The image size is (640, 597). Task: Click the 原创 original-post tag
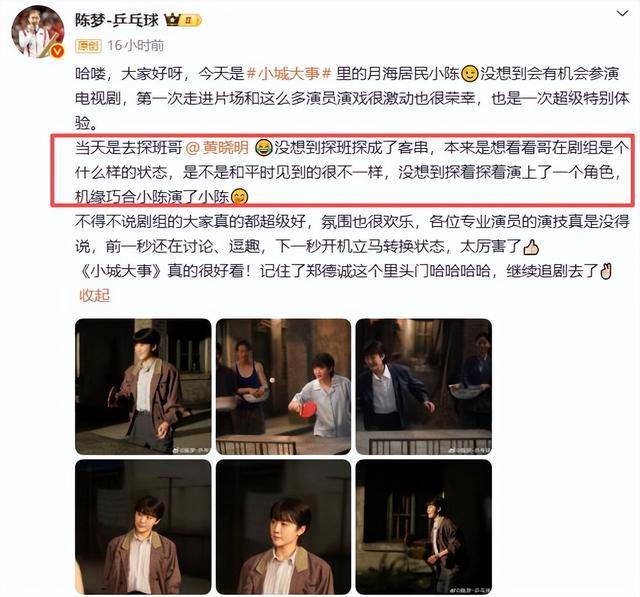[x=88, y=46]
